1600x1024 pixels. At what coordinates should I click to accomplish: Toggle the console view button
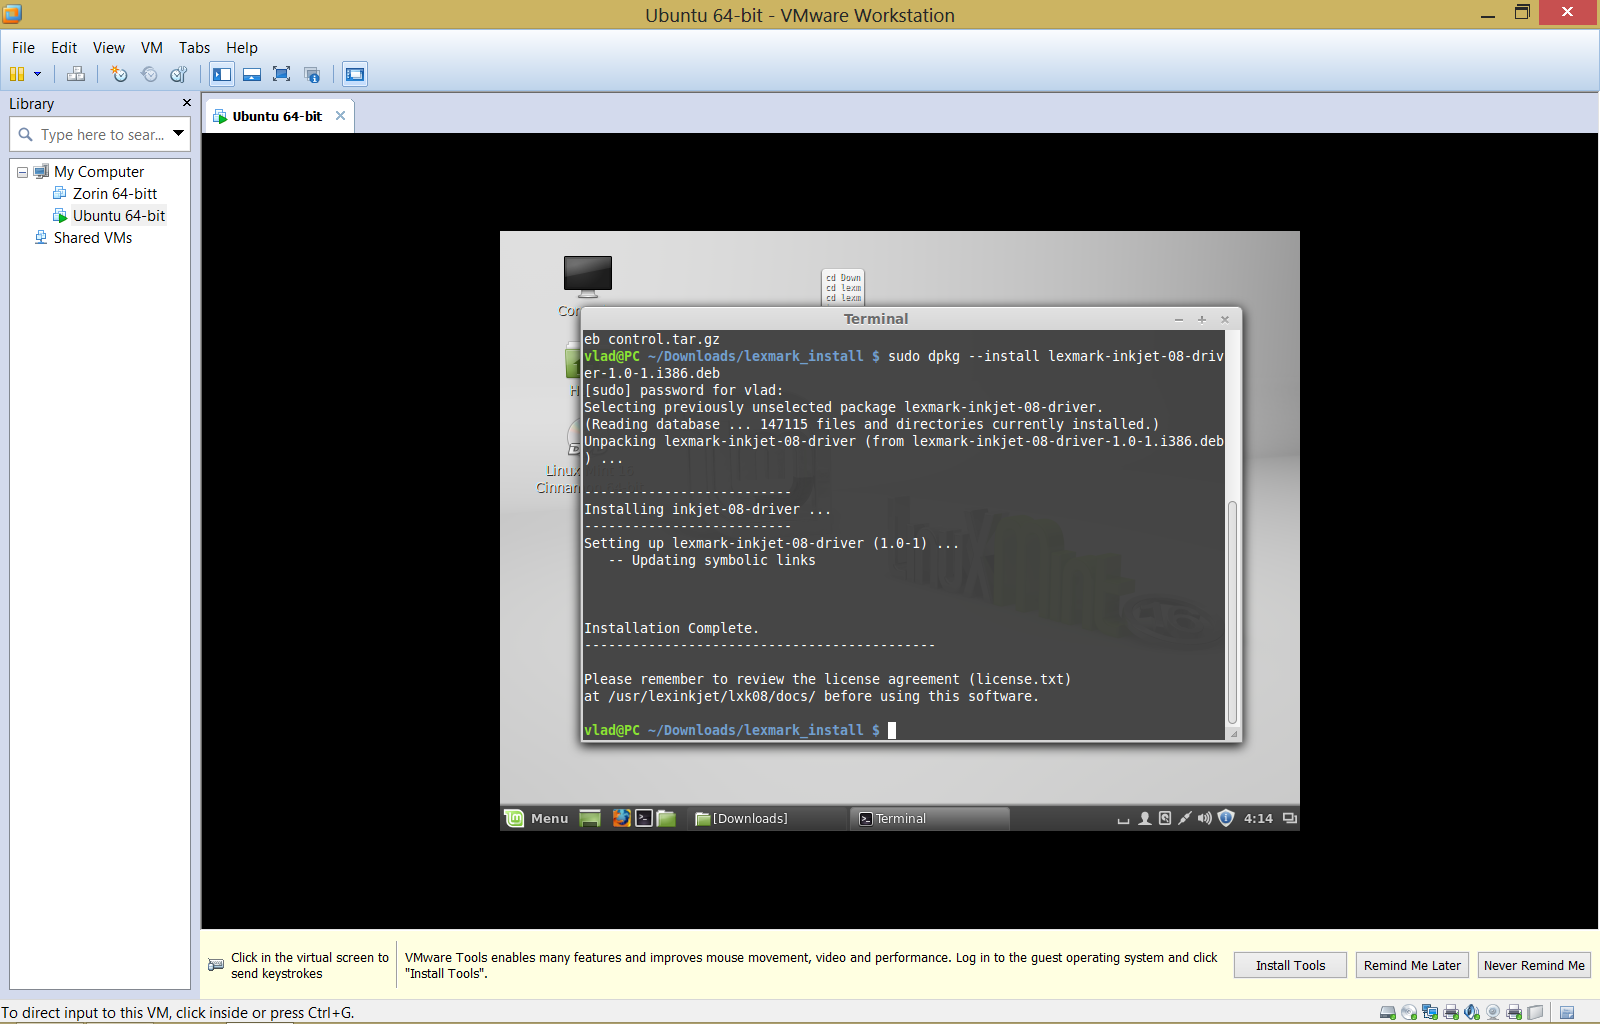coord(355,74)
